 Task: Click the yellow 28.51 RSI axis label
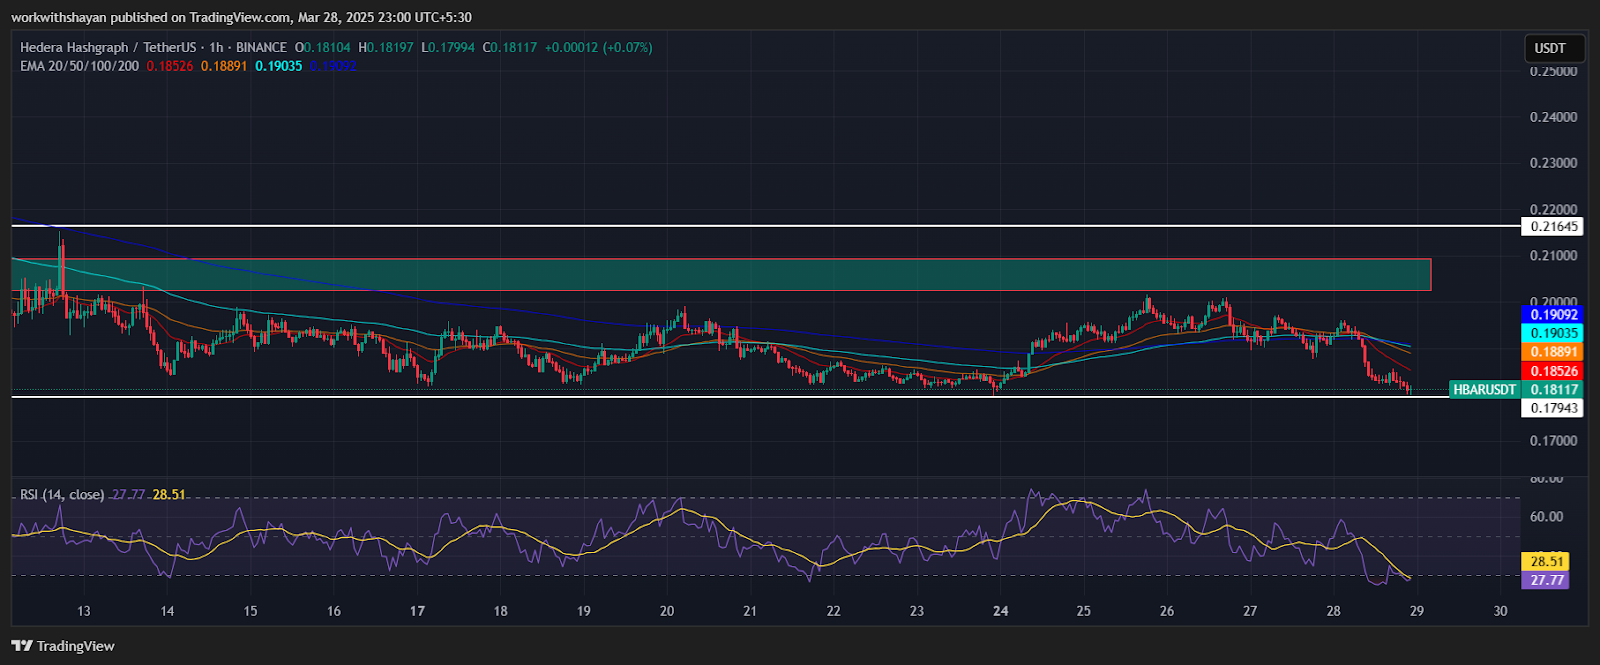[1547, 562]
